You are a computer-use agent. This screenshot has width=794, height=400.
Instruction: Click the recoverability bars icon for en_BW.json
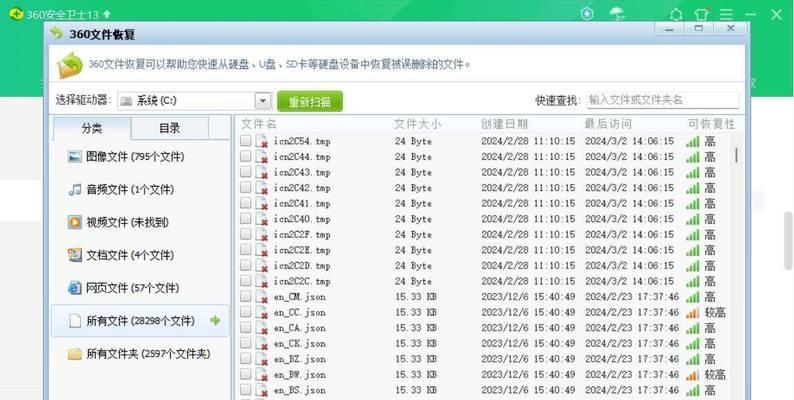pyautogui.click(x=693, y=375)
